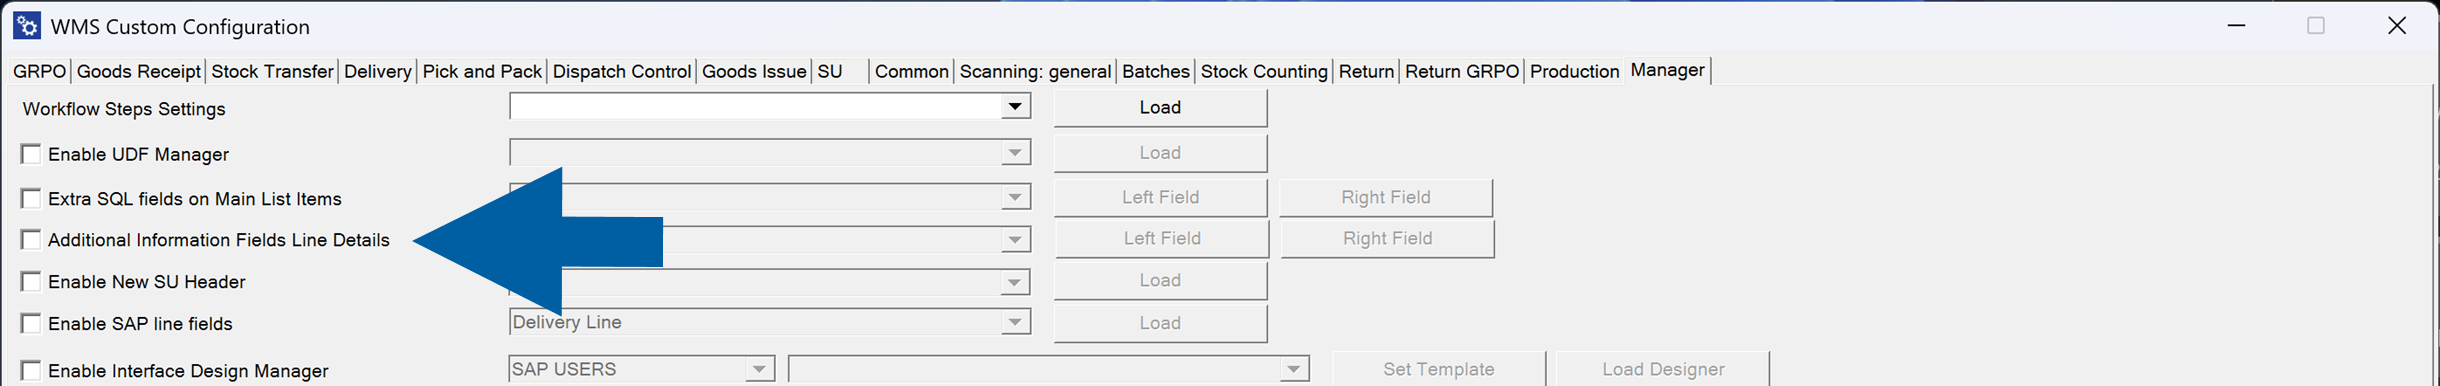Select the Stock Counting tab
This screenshot has width=2440, height=386.
pos(1264,71)
